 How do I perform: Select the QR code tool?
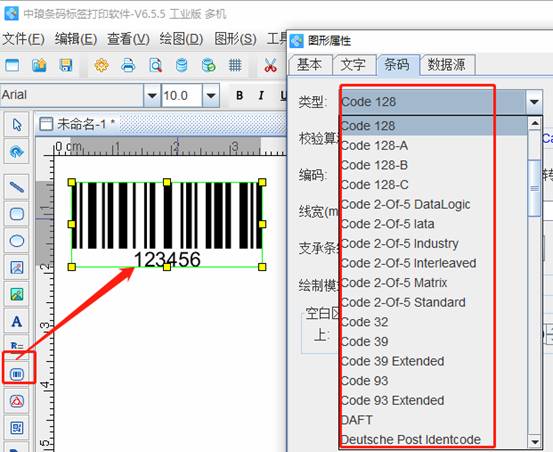(17, 428)
